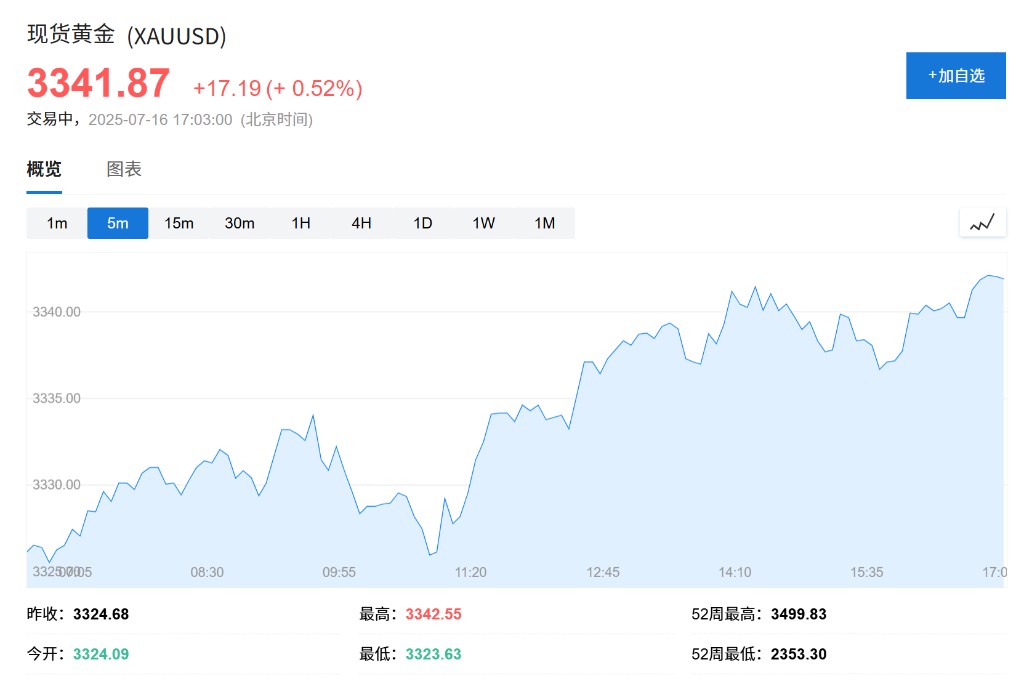Select the 5m timeframe
1024x693 pixels.
point(118,223)
